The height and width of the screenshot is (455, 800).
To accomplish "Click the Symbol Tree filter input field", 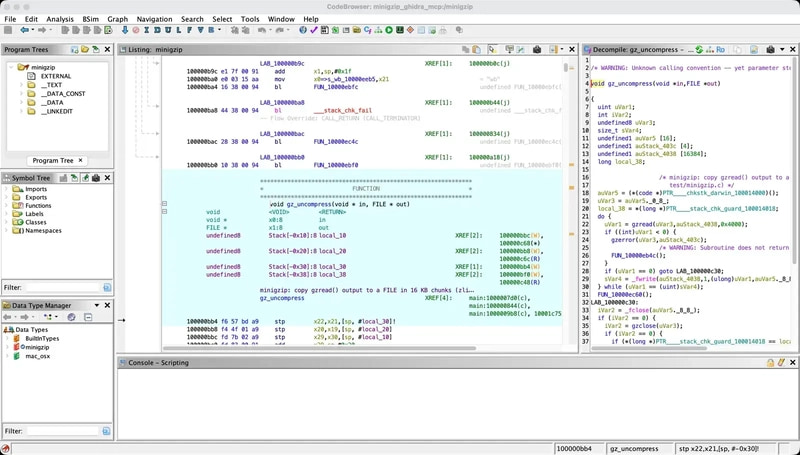I will point(63,288).
